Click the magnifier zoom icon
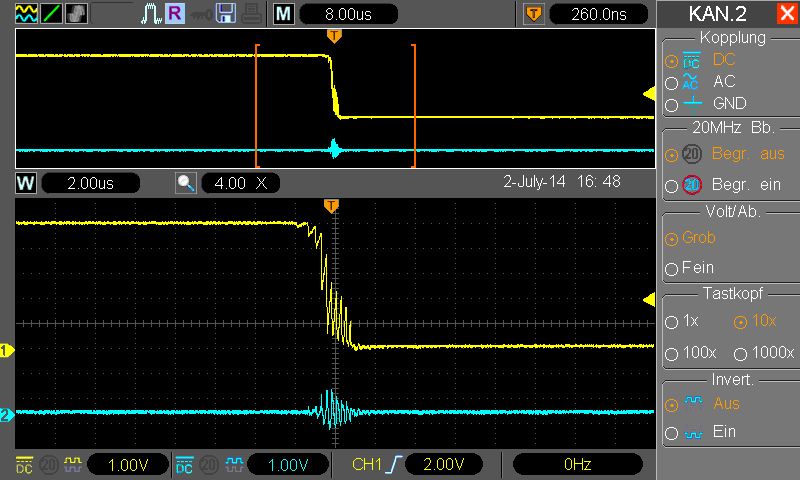 pos(186,183)
